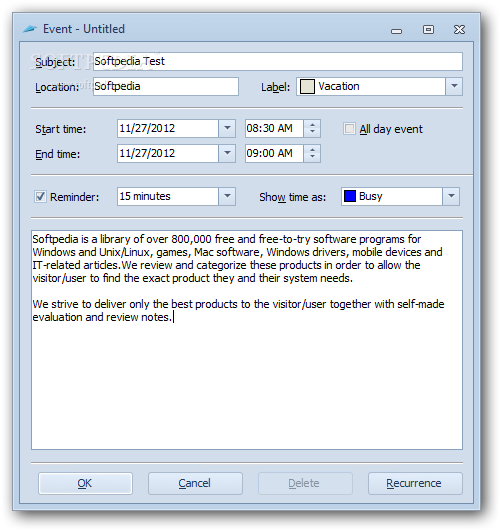Minimize the Event window
This screenshot has width=501, height=531.
[x=396, y=30]
